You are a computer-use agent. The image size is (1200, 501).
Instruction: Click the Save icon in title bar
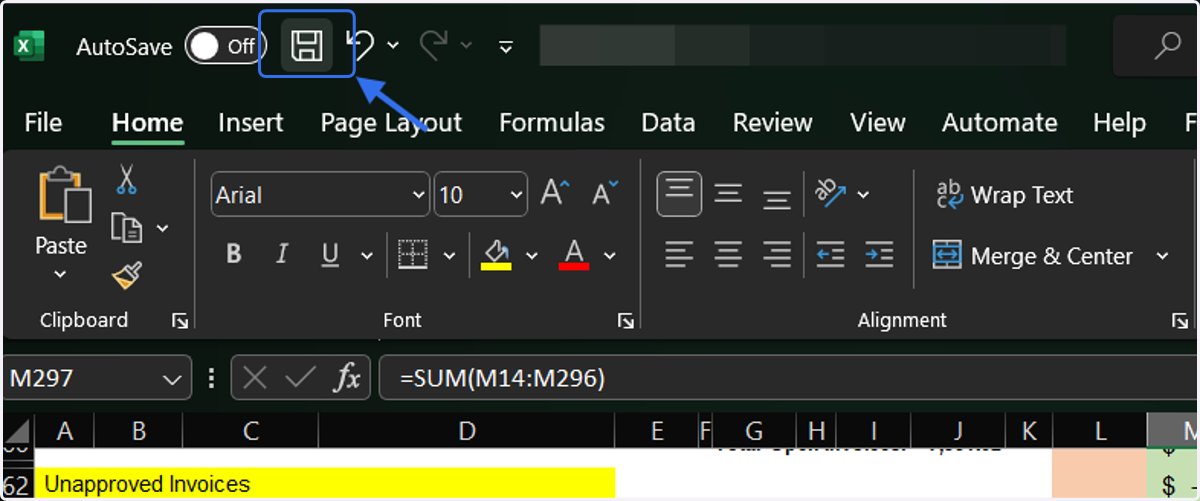point(306,45)
